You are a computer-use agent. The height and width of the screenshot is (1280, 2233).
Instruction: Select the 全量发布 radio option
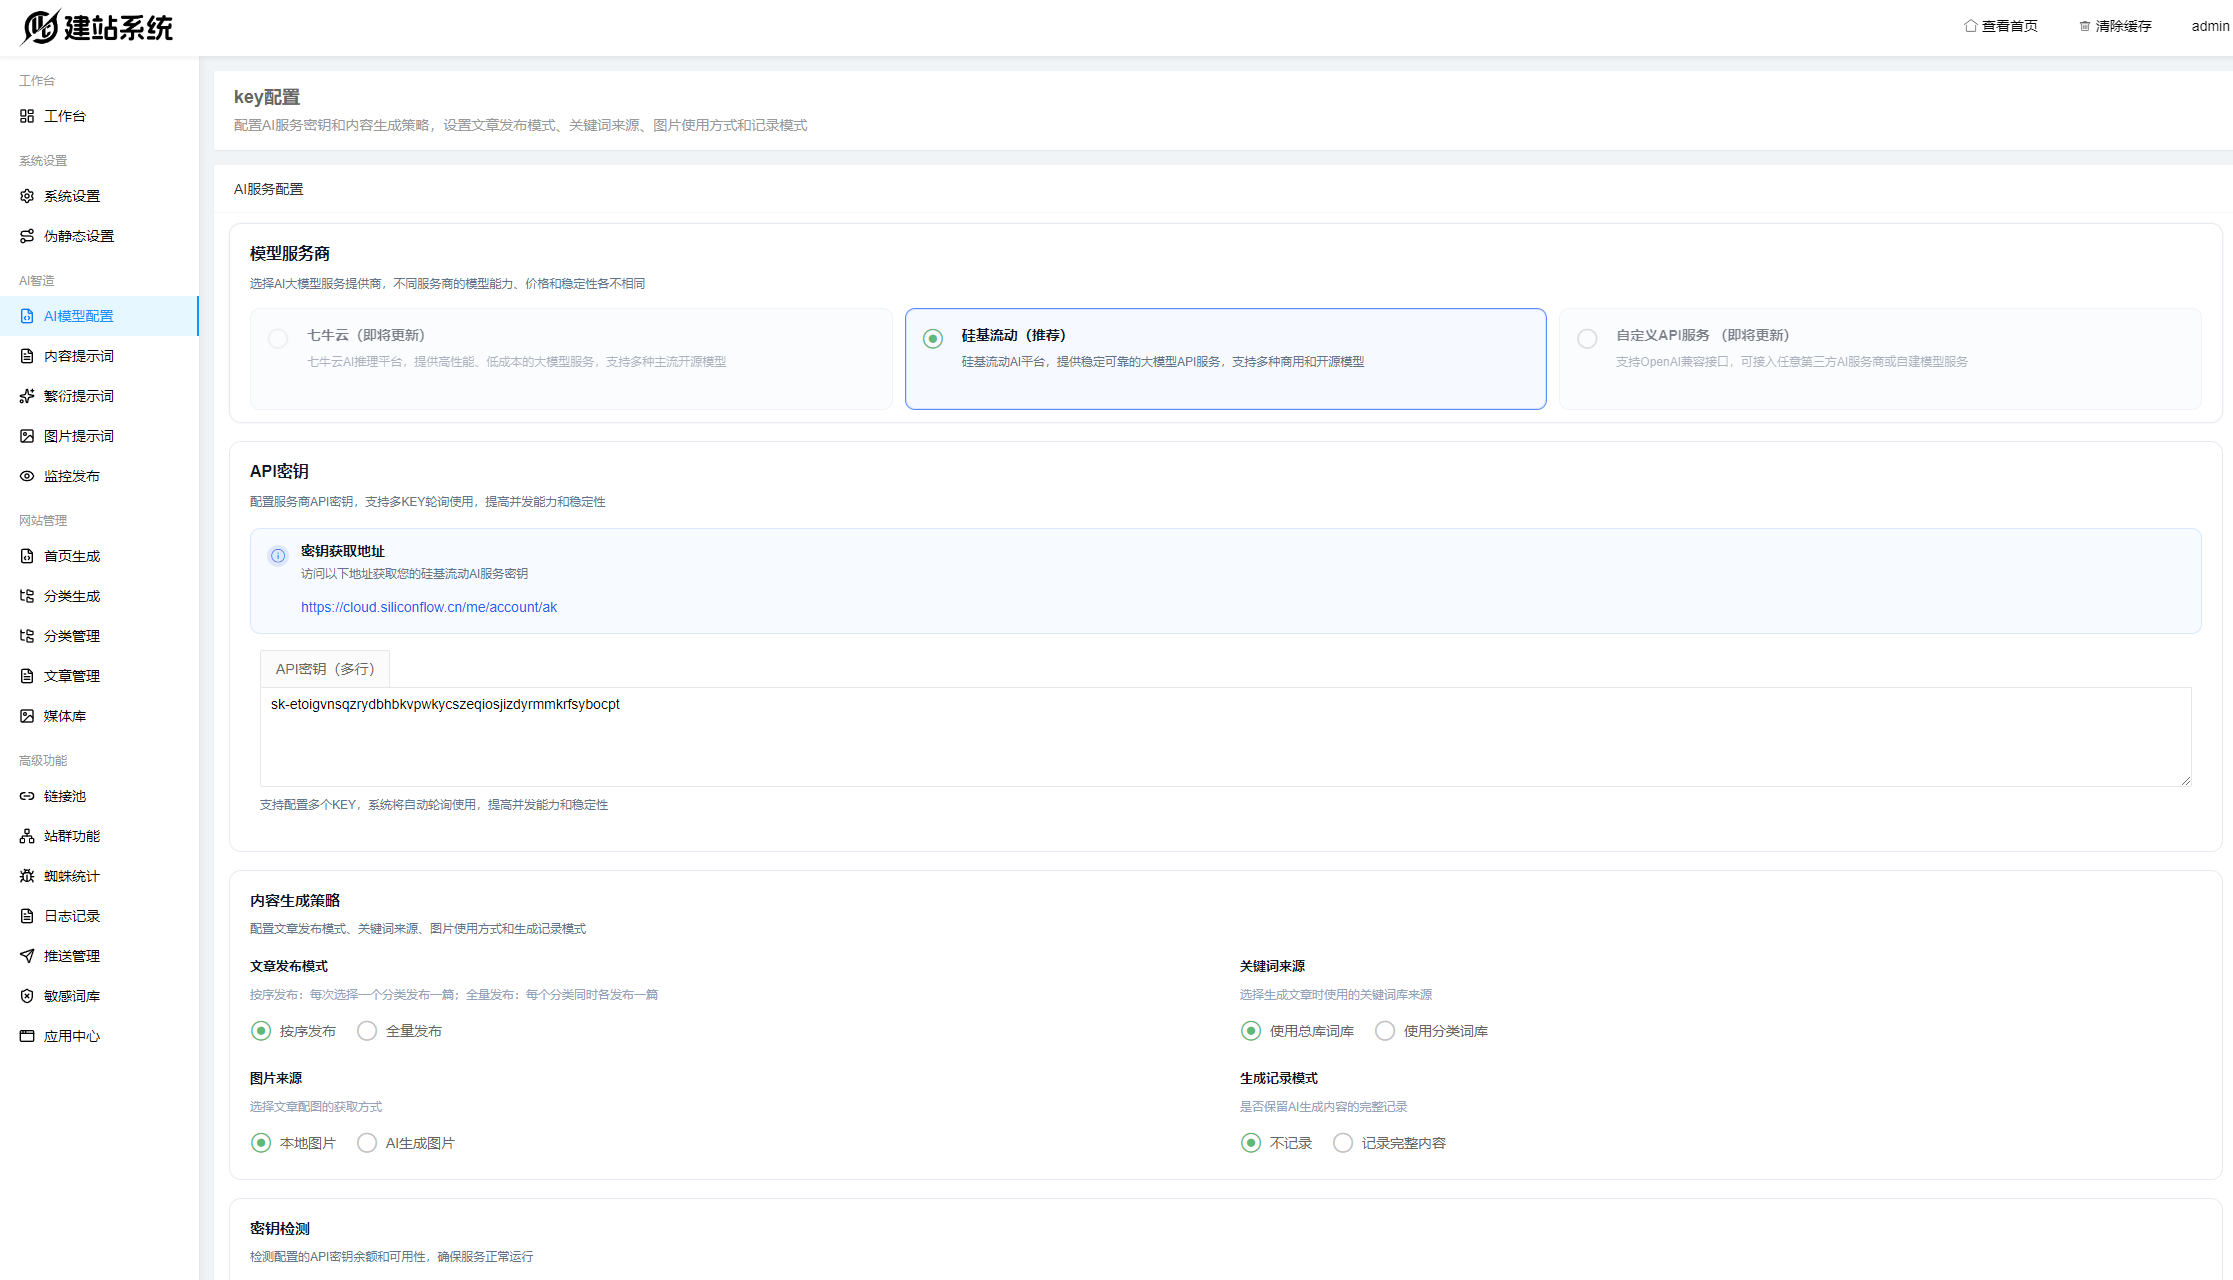pos(367,1031)
